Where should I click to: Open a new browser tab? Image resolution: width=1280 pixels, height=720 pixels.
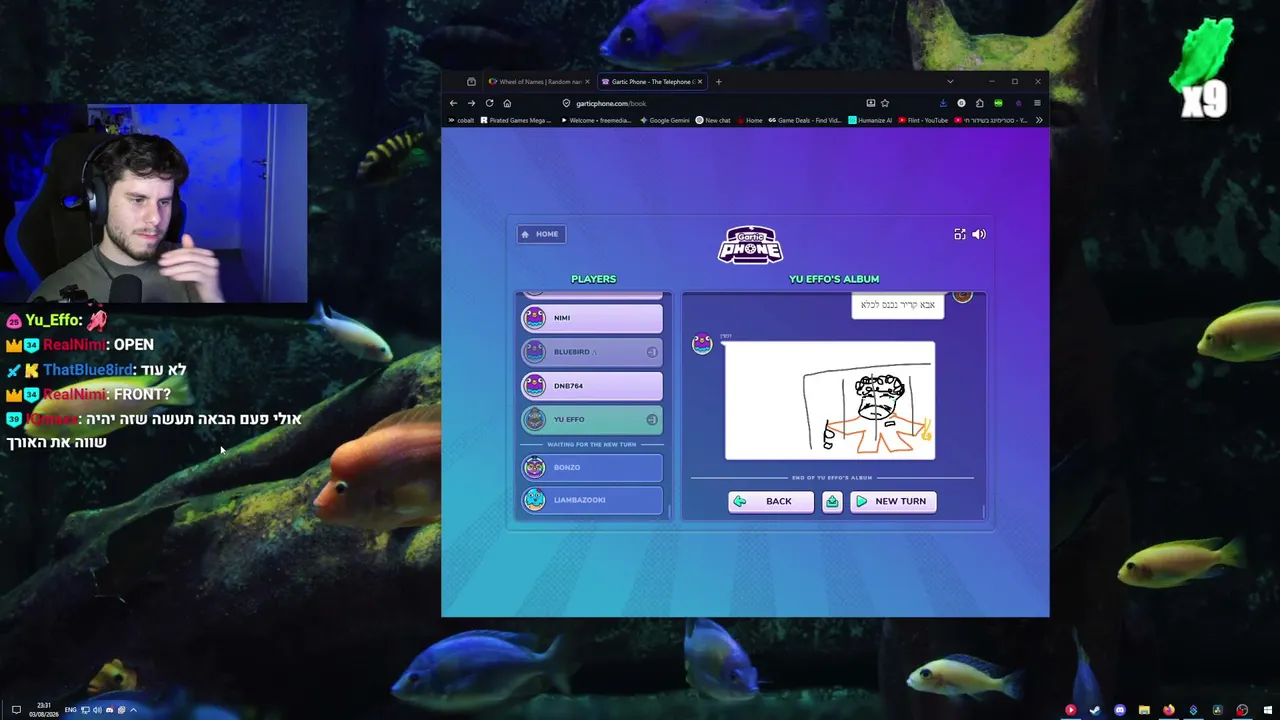[x=718, y=82]
